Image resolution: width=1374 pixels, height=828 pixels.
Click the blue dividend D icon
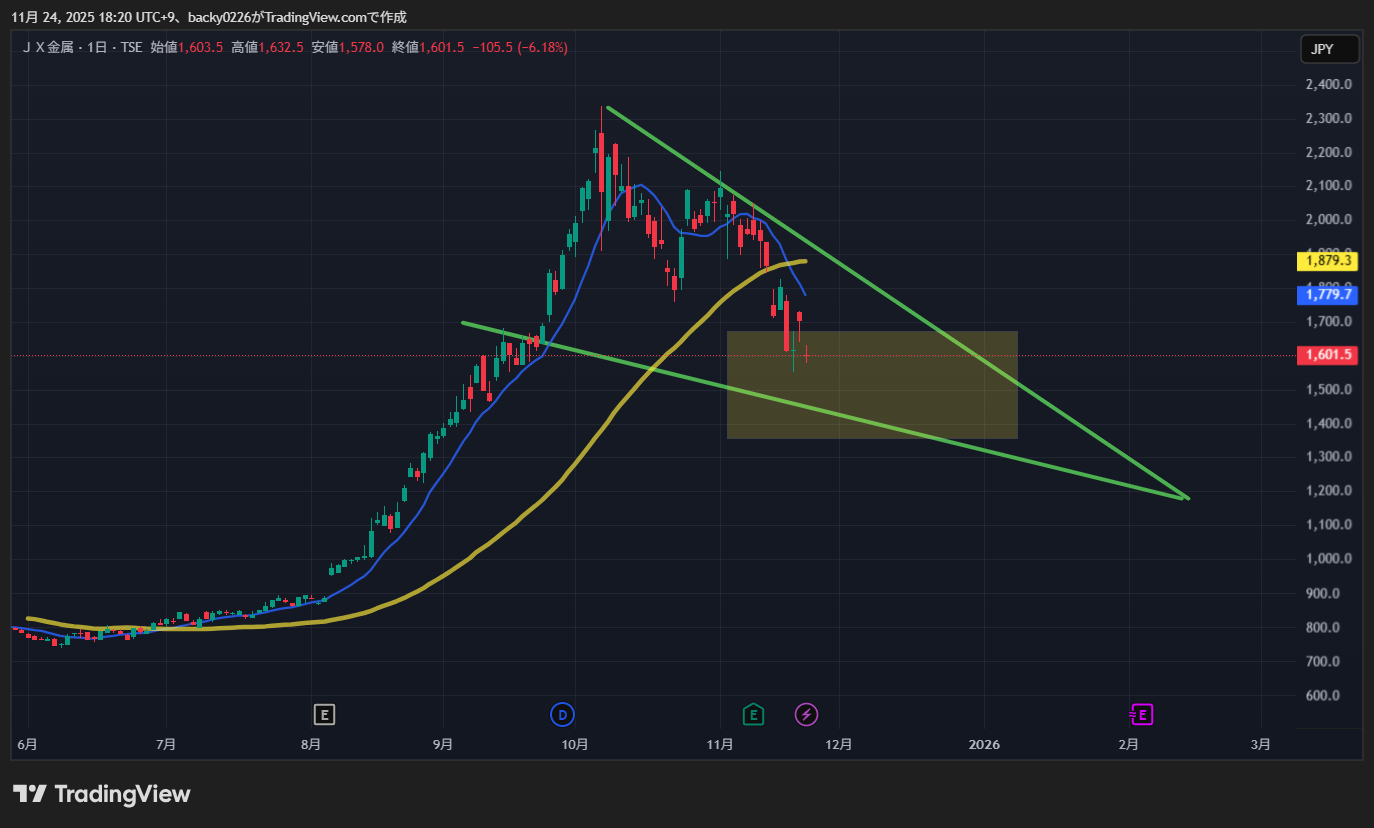pyautogui.click(x=563, y=714)
